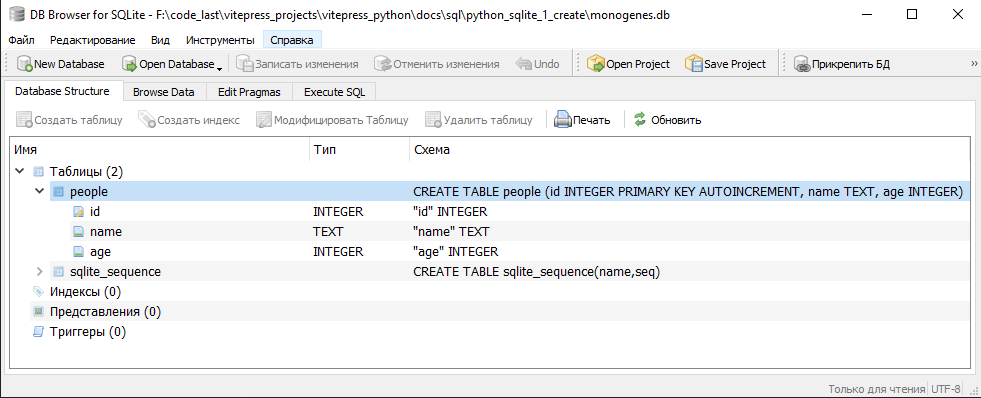Collapse the people table node
The height and width of the screenshot is (398, 981).
click(x=39, y=191)
